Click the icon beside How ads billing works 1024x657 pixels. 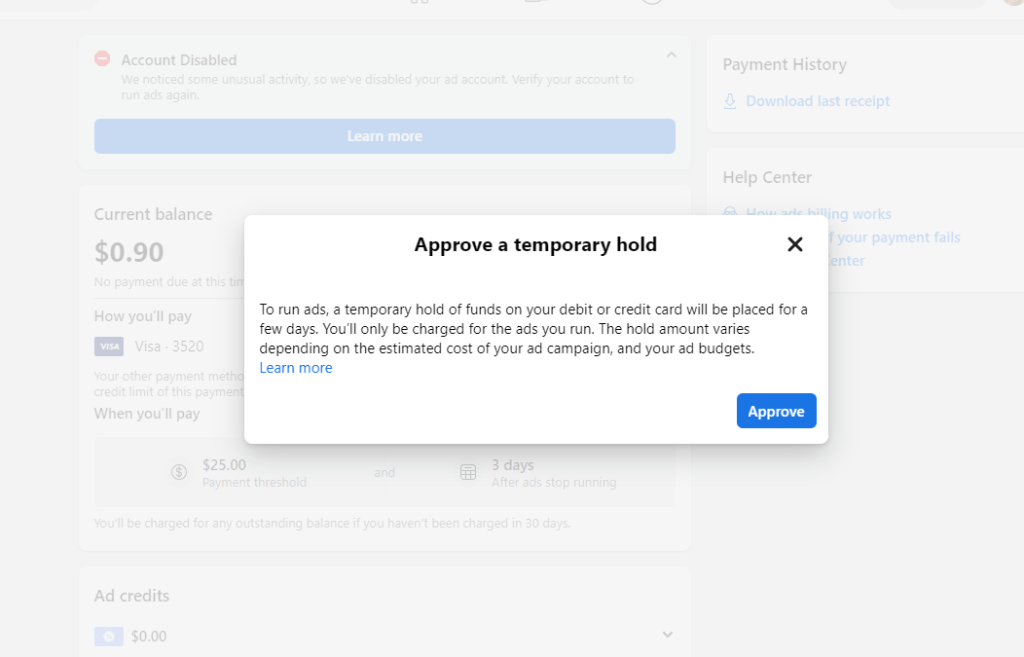(x=730, y=213)
